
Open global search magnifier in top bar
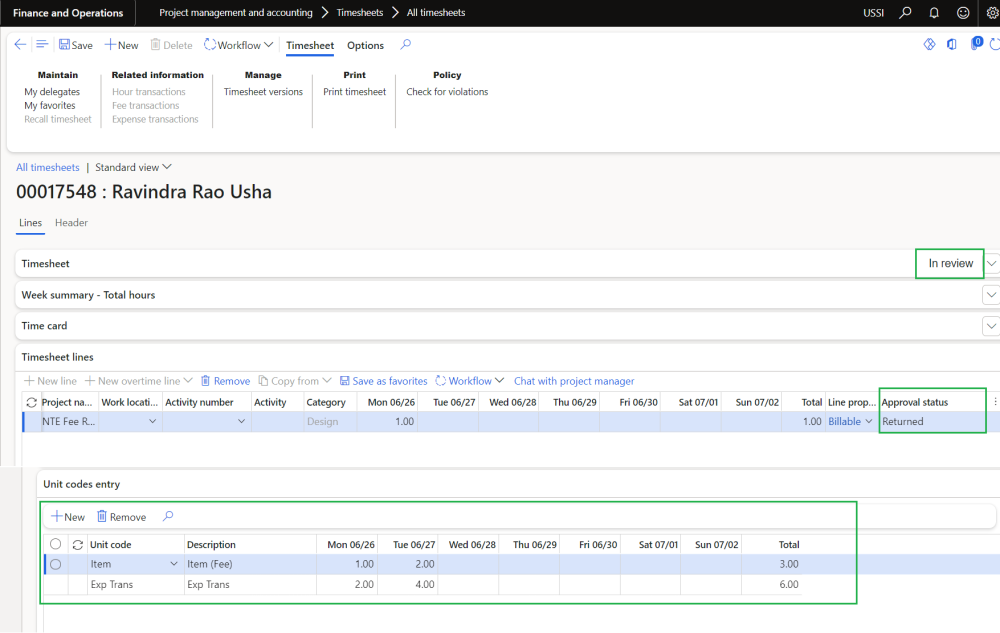coord(905,13)
